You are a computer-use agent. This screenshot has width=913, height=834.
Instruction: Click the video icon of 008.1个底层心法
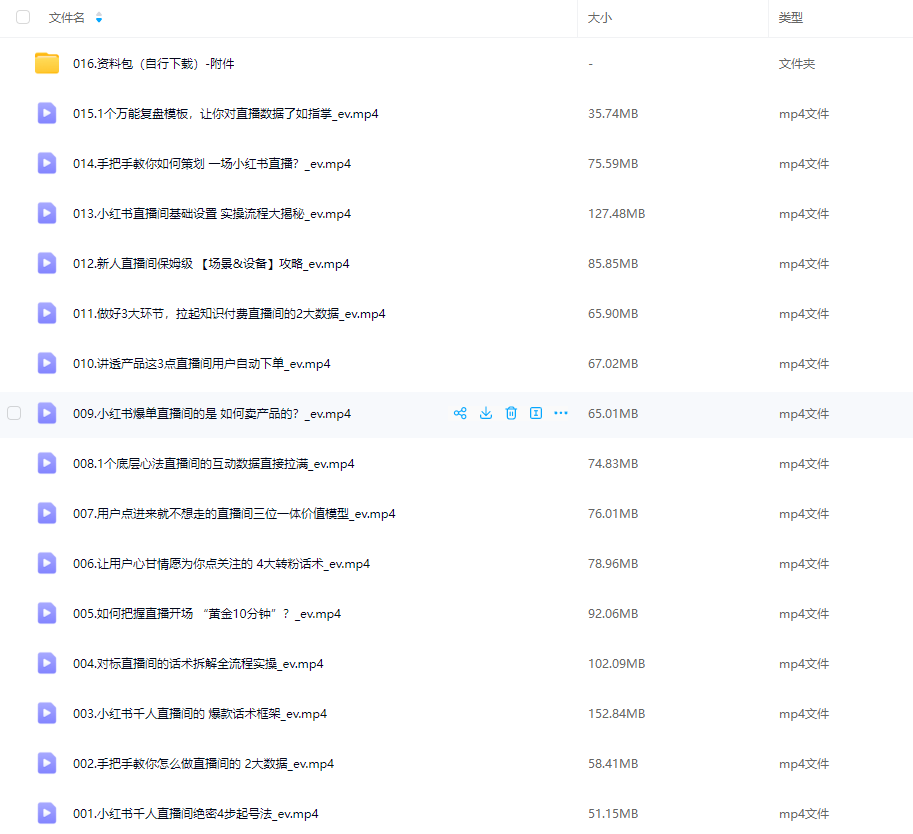tap(47, 464)
